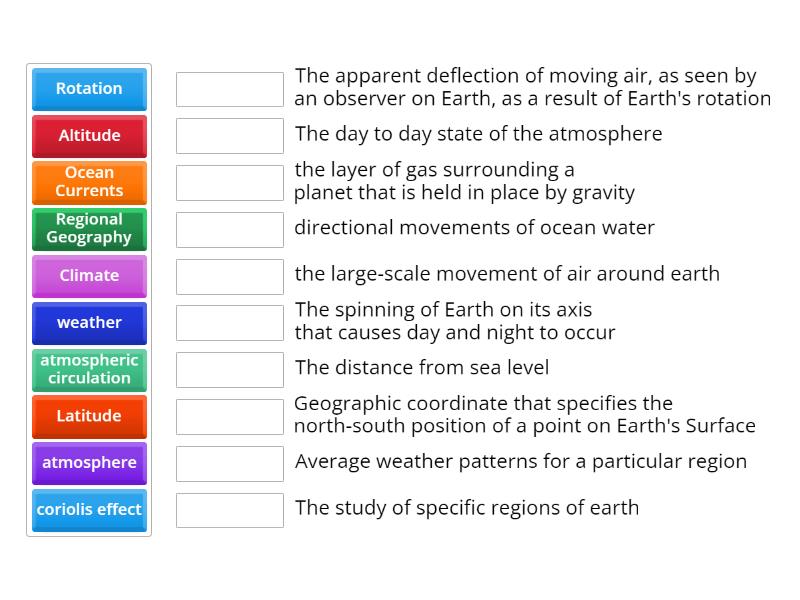Click the answer box for 'day to day state' definition
Image resolution: width=800 pixels, height=600 pixels.
click(229, 135)
